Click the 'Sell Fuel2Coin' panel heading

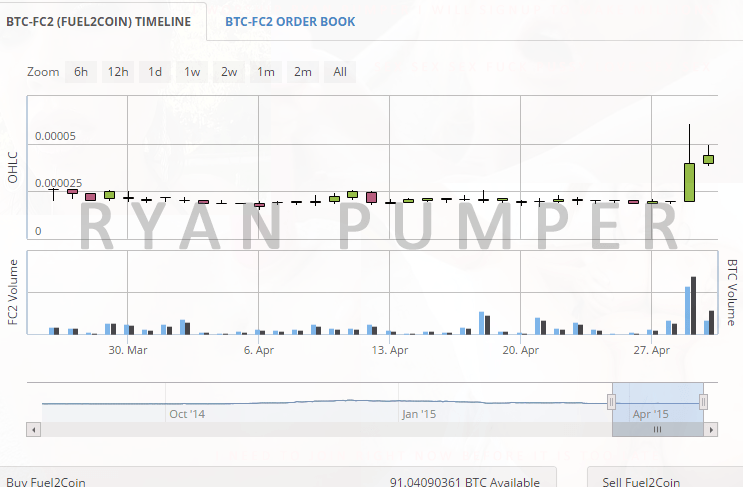coord(641,482)
